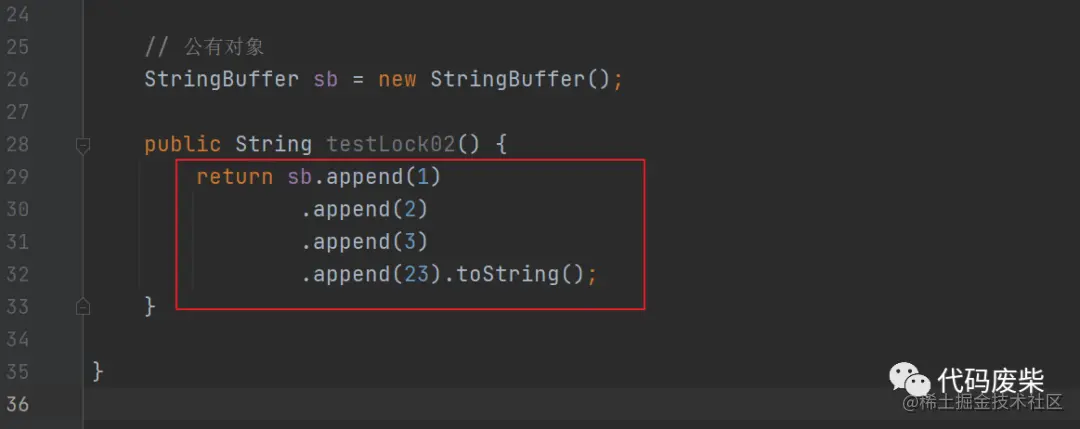Click the number 23 argument
The image size is (1080, 429).
pos(417,275)
